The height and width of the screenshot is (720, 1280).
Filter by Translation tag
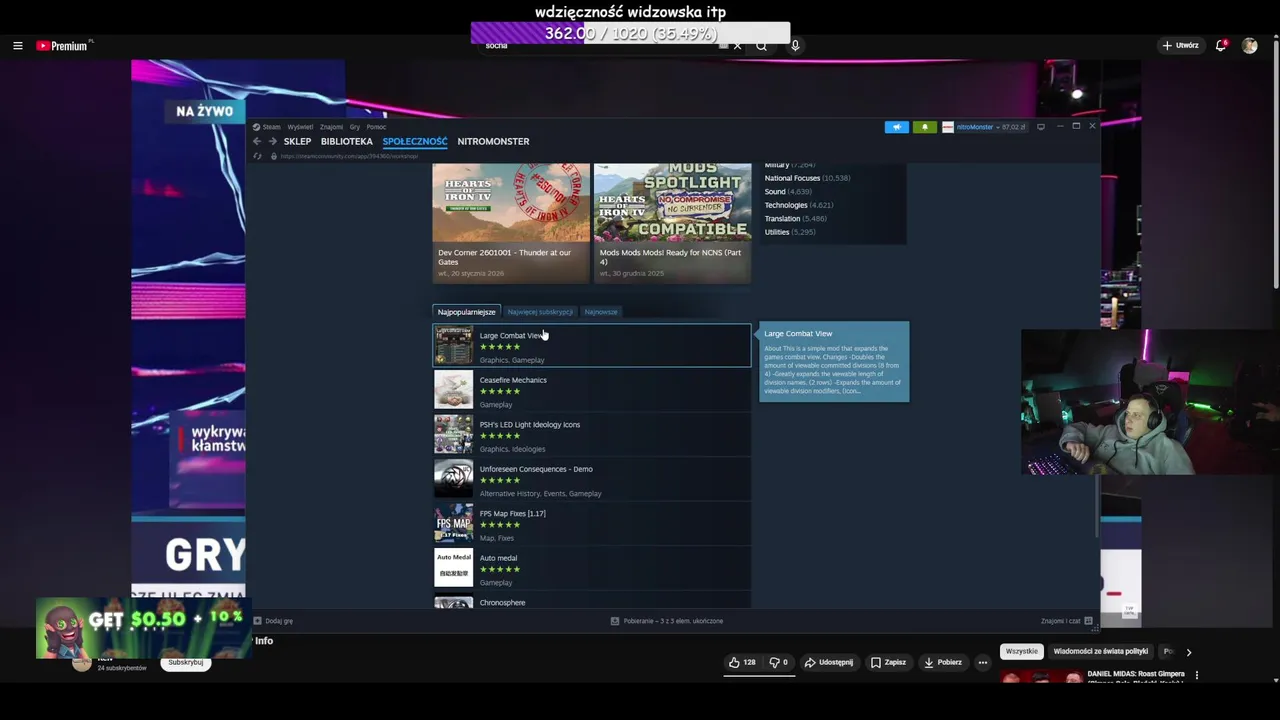tap(796, 218)
